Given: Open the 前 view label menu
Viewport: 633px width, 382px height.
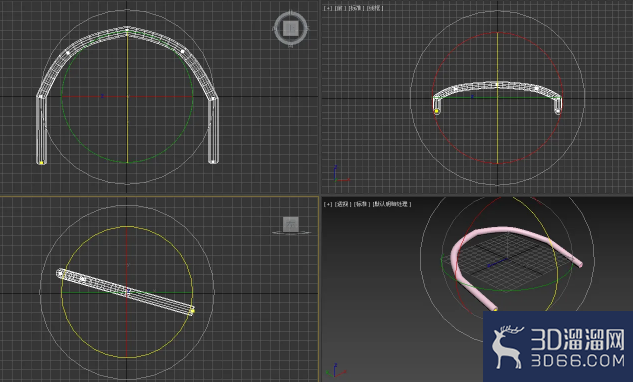Looking at the screenshot, I should [x=340, y=8].
